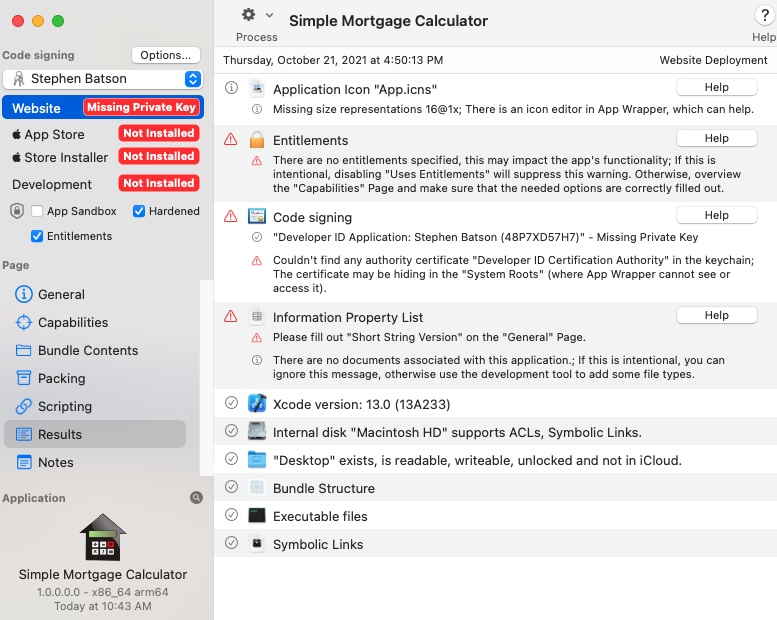Click the Bundle Structure icon
Viewport: 777px width, 620px height.
click(x=257, y=487)
